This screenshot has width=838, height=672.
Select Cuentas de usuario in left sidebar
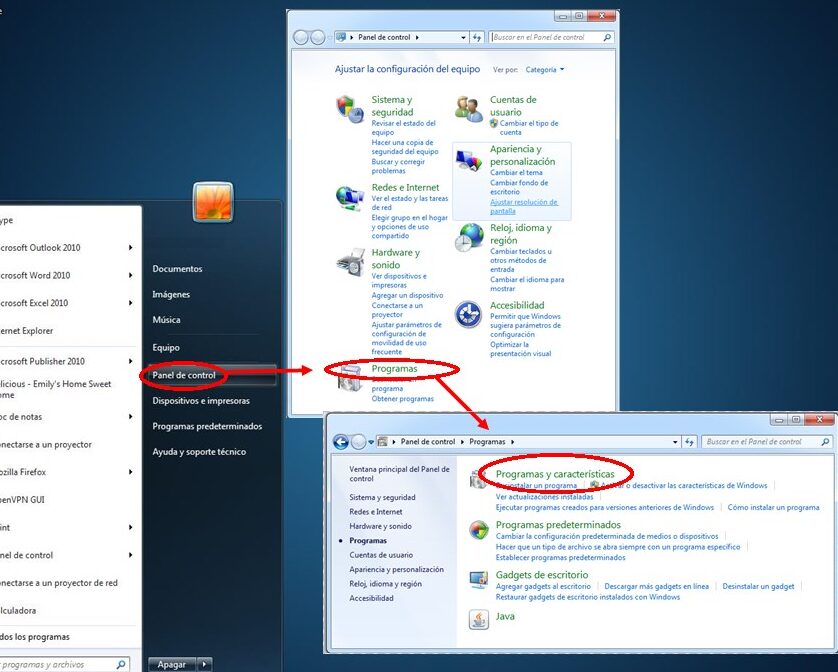381,555
